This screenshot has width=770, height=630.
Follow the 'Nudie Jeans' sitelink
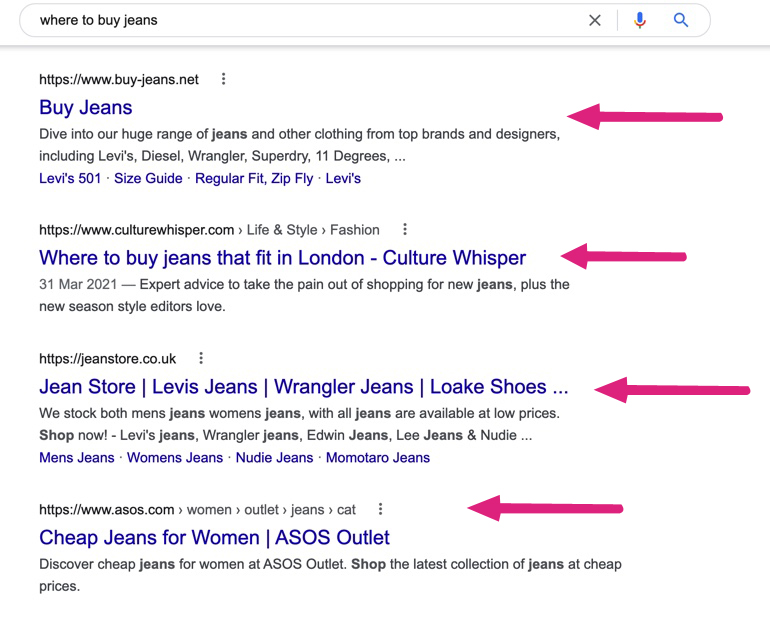click(x=274, y=458)
